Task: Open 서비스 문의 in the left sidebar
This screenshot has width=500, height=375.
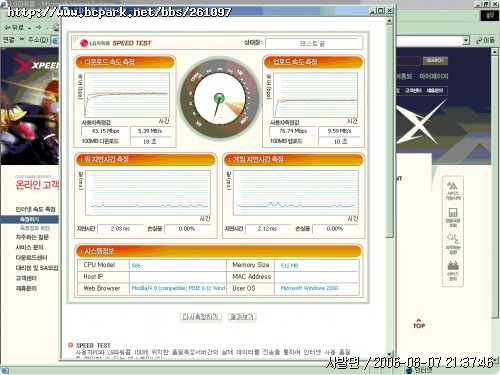Action: click(x=29, y=247)
